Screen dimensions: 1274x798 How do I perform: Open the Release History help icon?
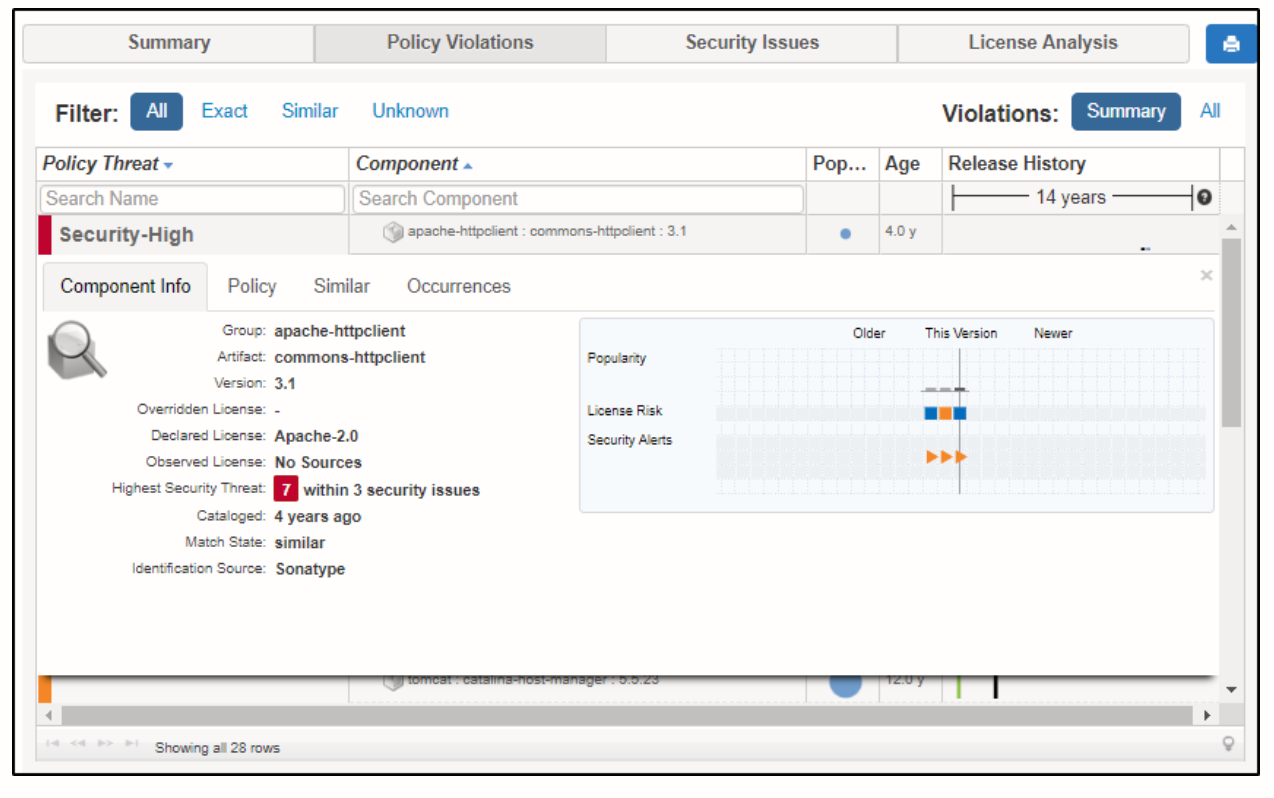tap(1204, 197)
